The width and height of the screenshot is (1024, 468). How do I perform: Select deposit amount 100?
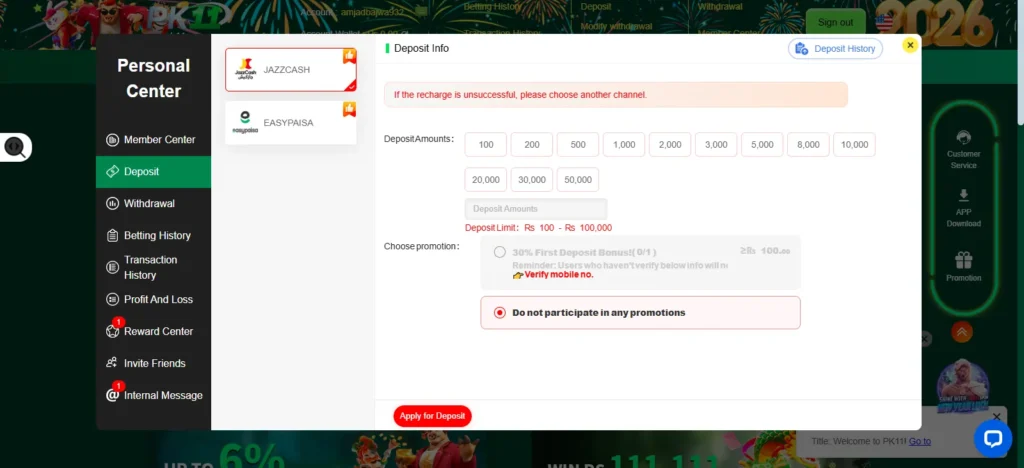tap(486, 145)
